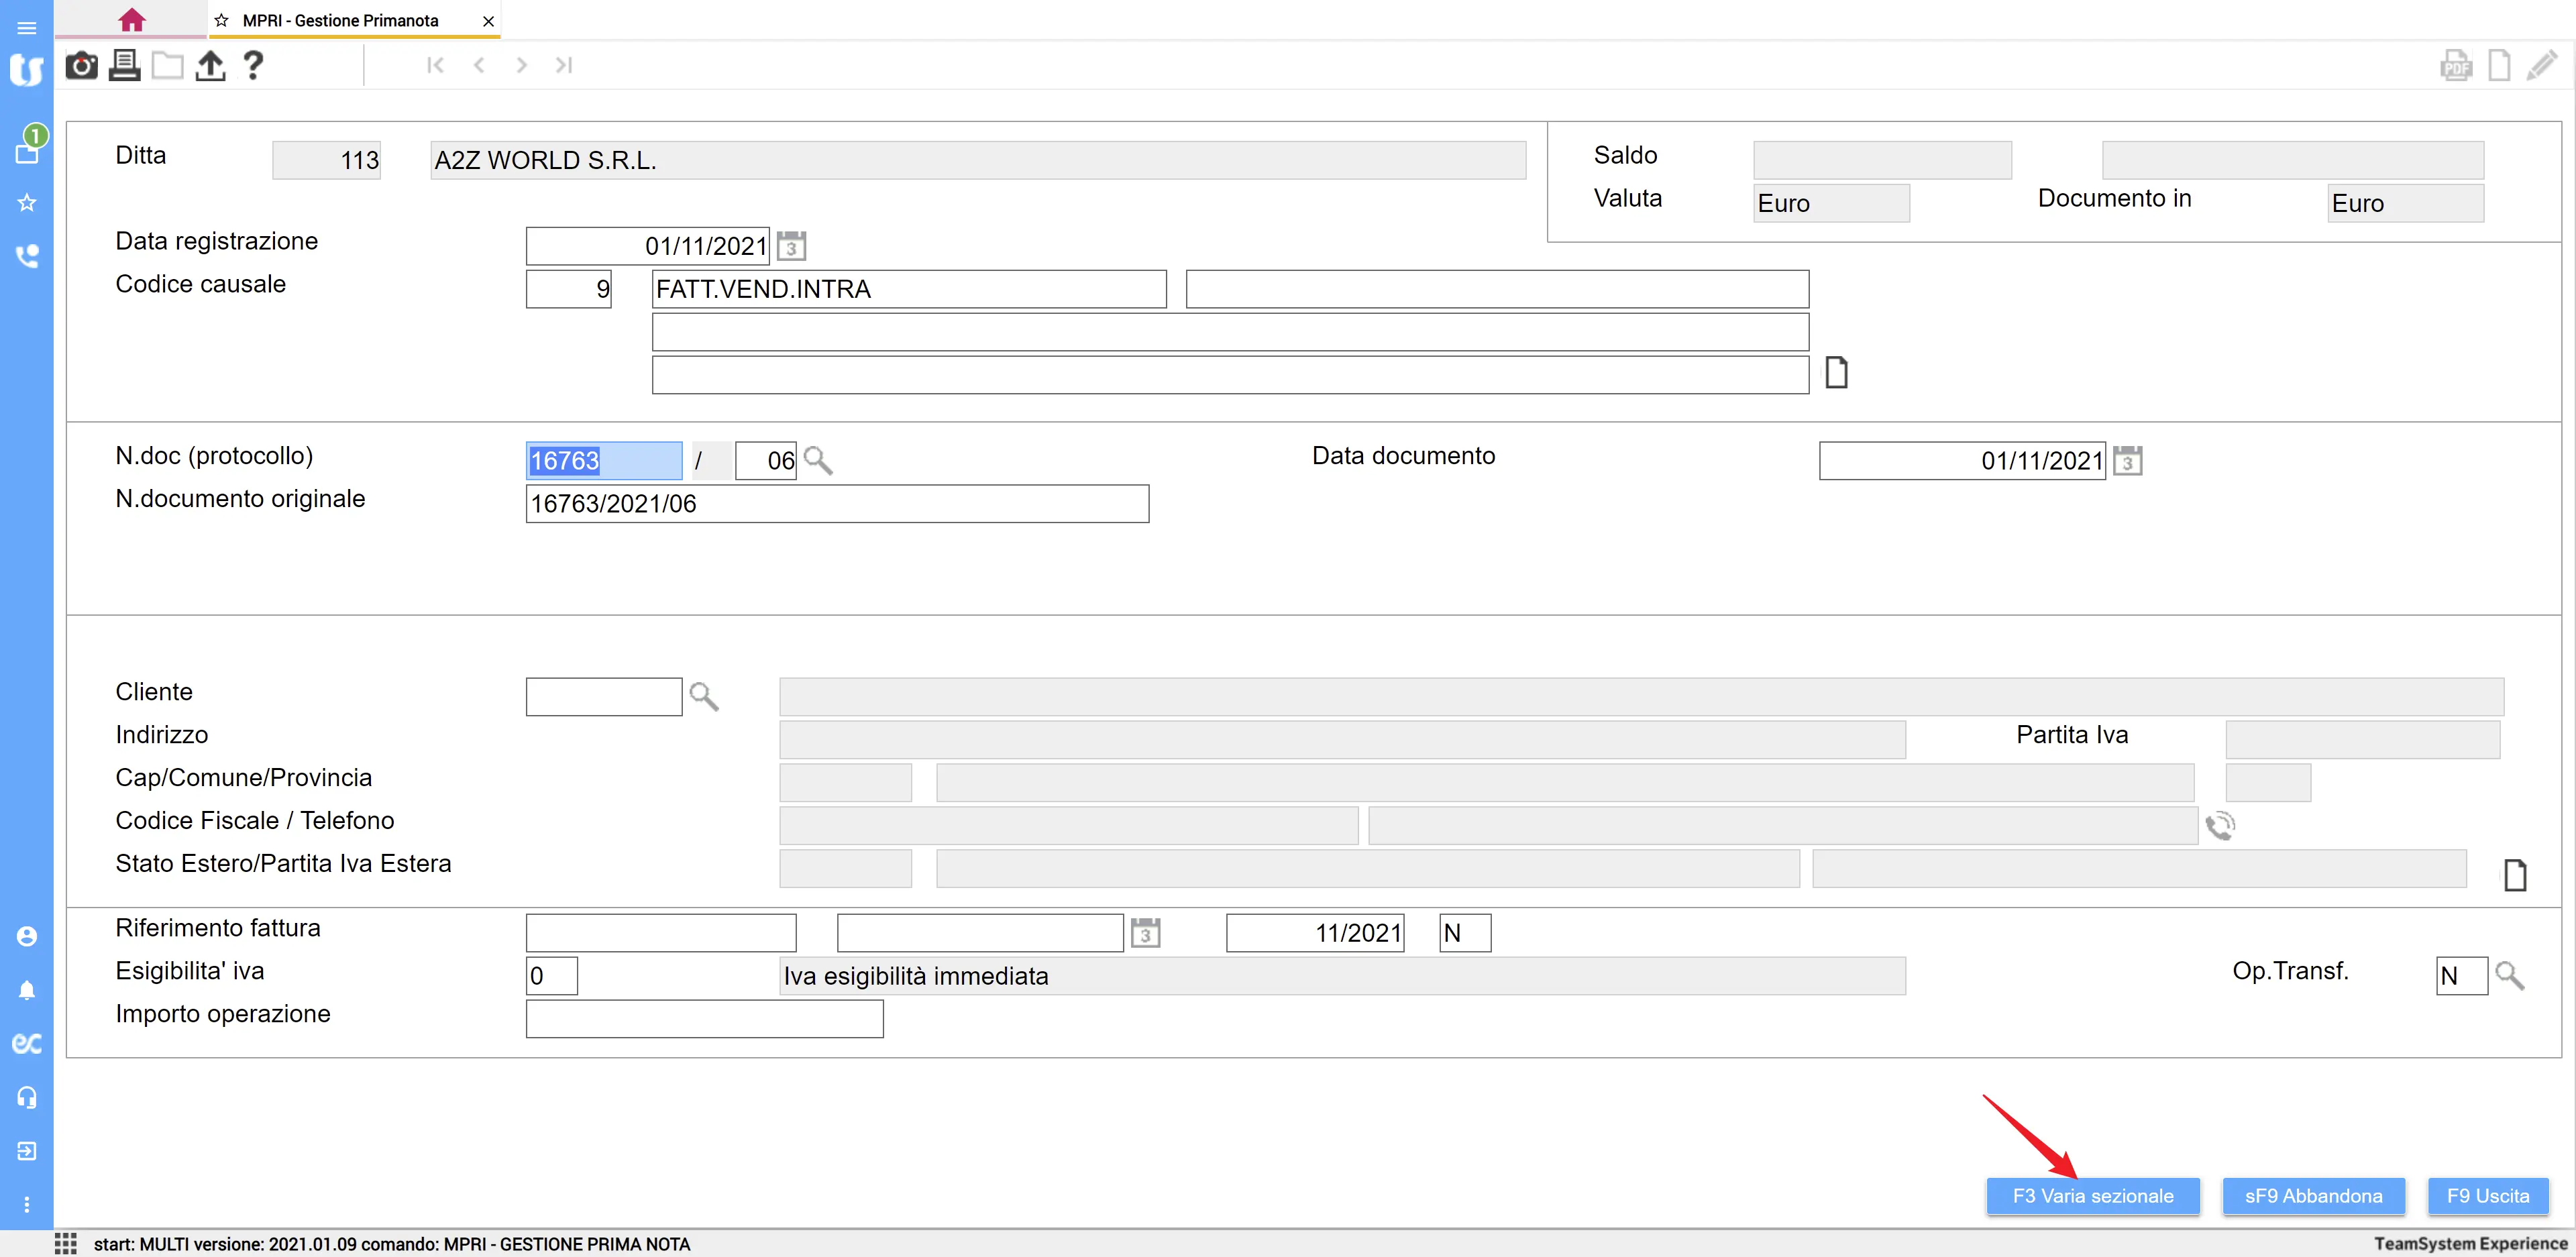Click the F9 Uscita button

(2487, 1196)
